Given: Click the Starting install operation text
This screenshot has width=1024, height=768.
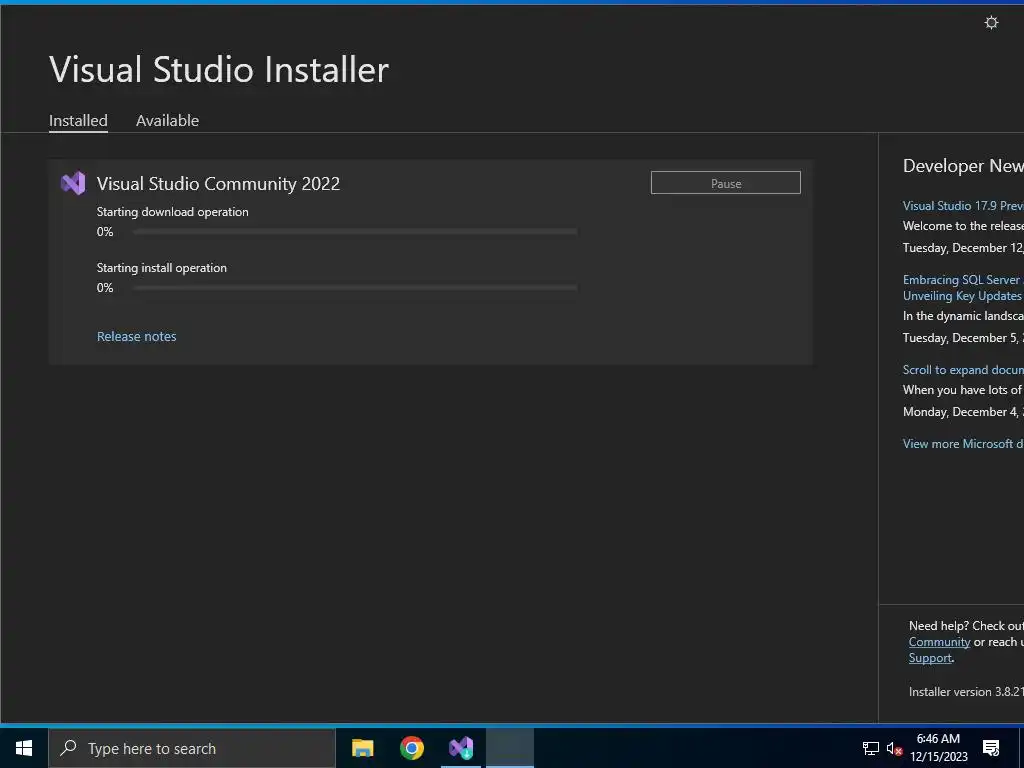Looking at the screenshot, I should click(161, 268).
